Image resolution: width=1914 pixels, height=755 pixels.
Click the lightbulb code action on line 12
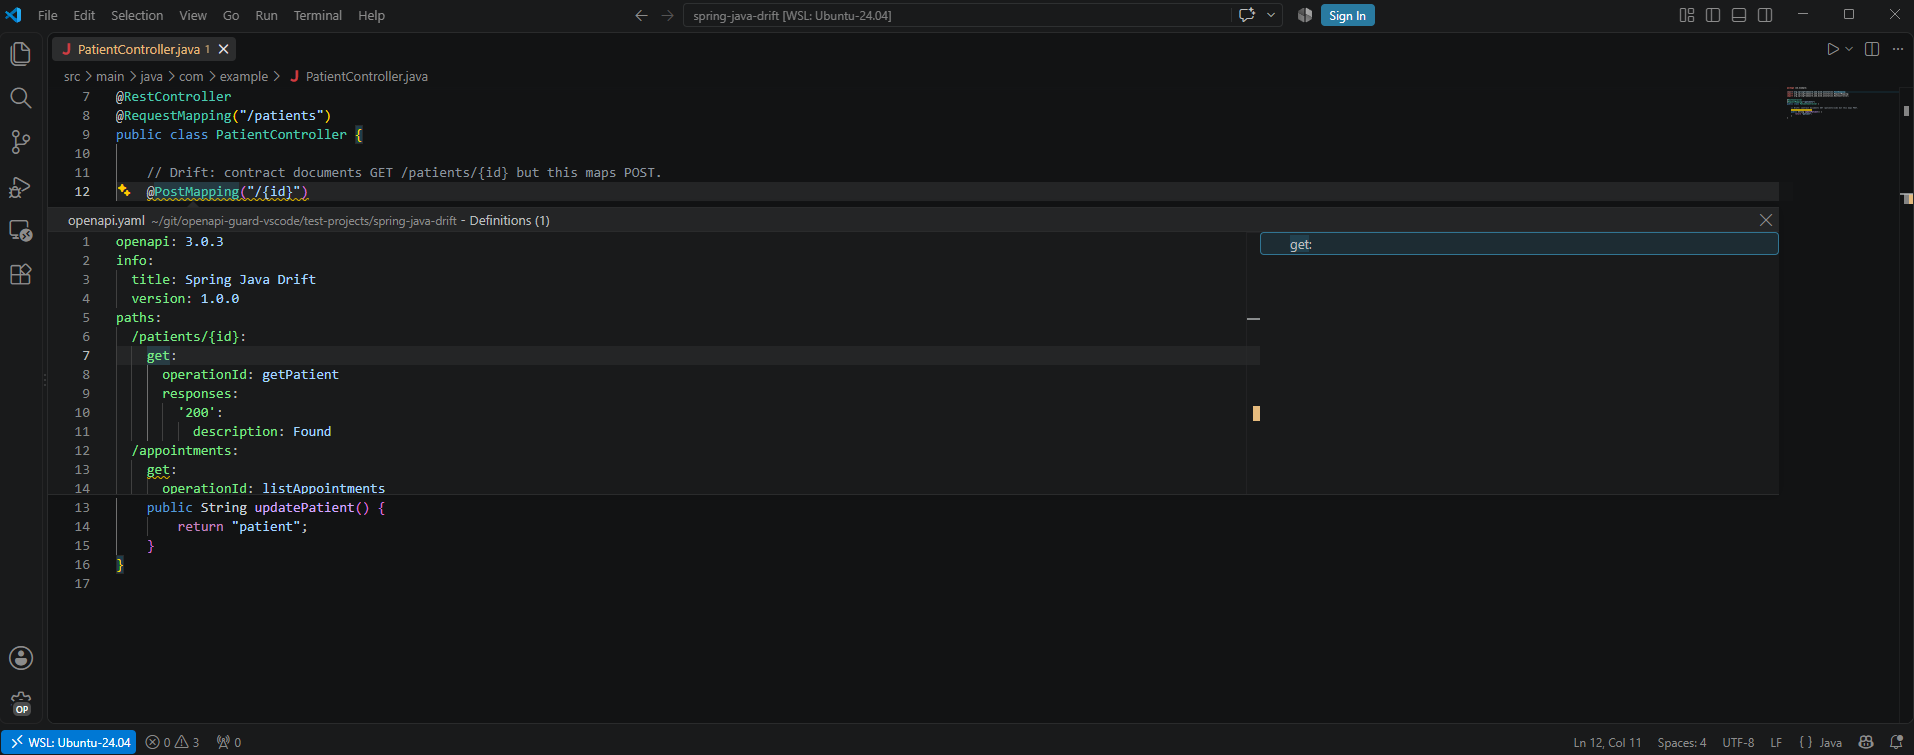pyautogui.click(x=124, y=190)
